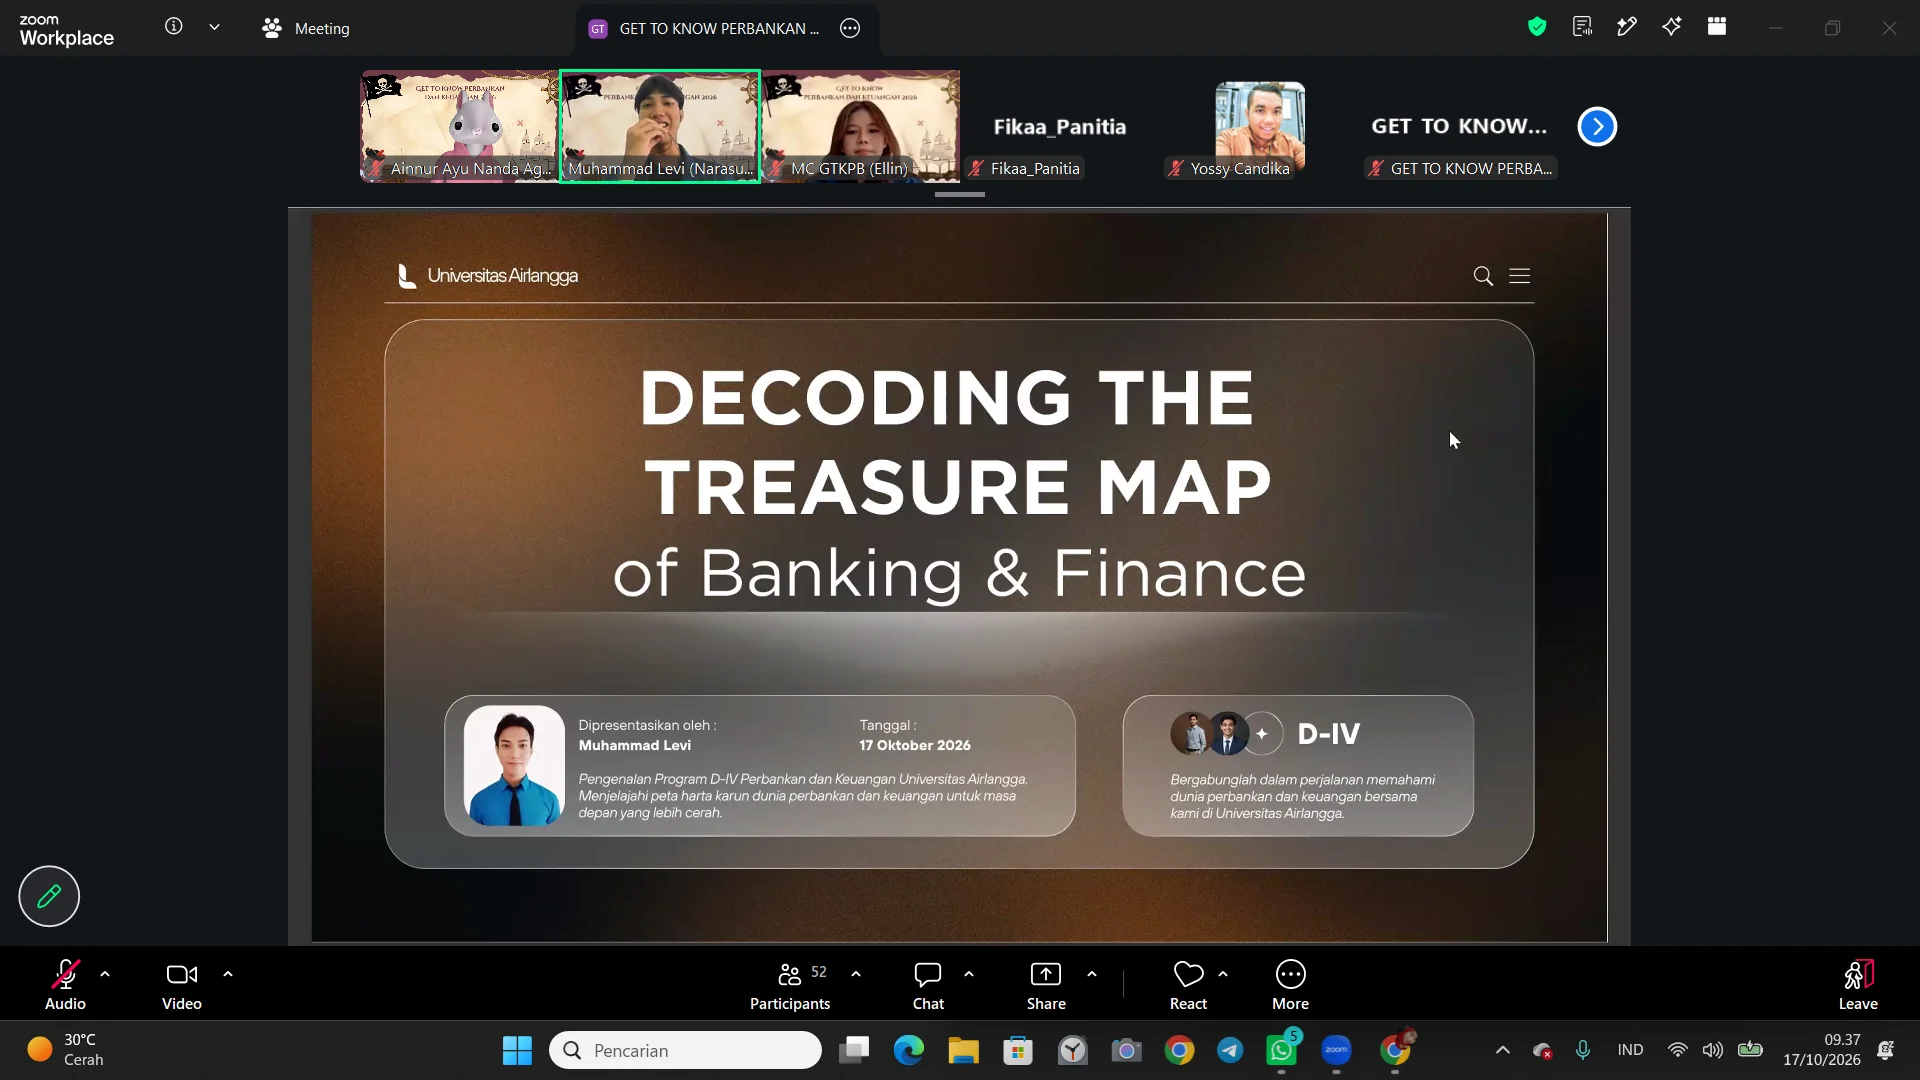Open the React heart menu
Viewport: 1920px width, 1080px height.
pyautogui.click(x=1188, y=985)
